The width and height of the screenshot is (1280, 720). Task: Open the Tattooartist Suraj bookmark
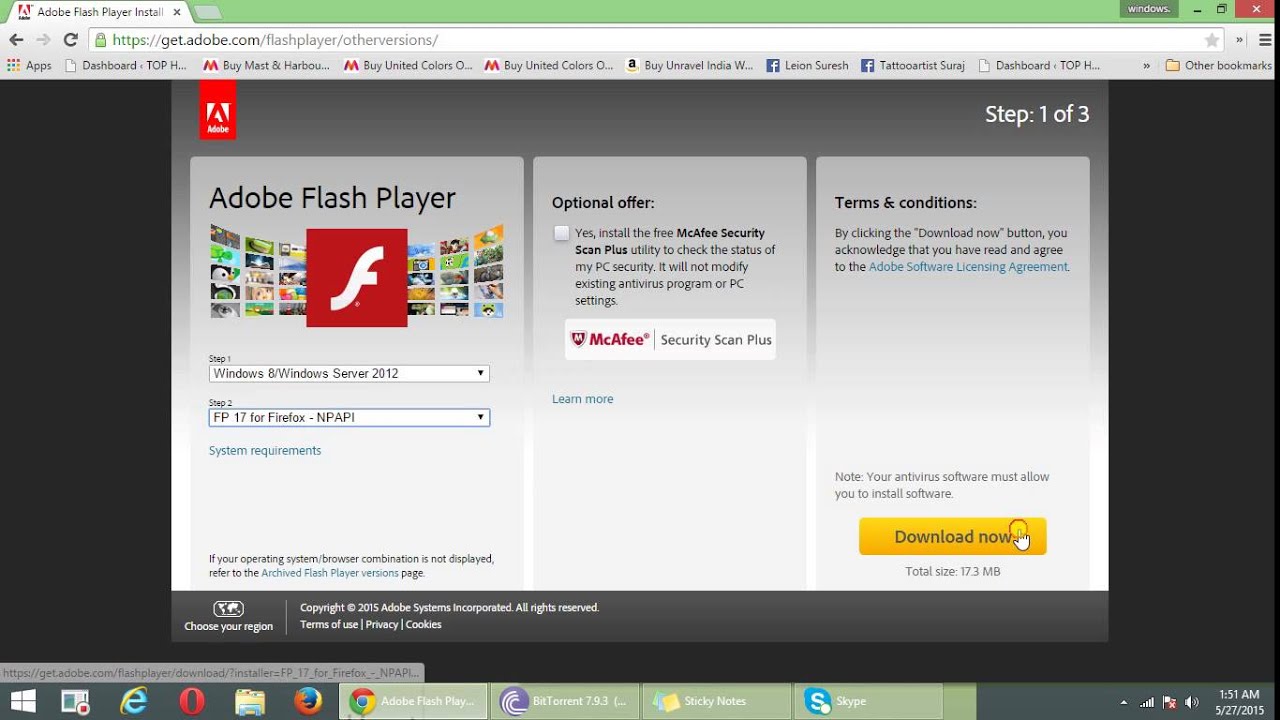click(x=913, y=65)
